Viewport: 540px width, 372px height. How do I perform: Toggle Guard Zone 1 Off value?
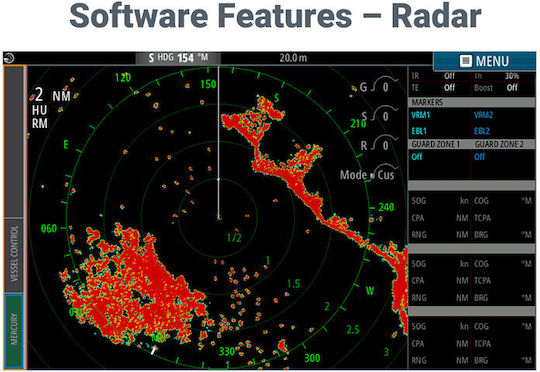tap(417, 157)
